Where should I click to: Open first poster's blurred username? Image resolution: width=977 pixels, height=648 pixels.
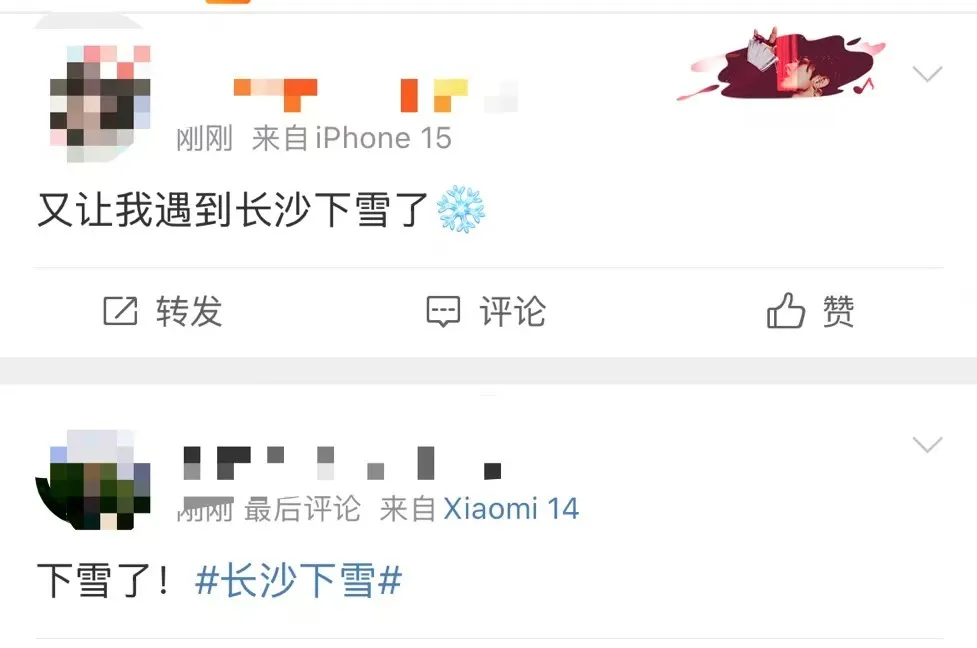(376, 95)
